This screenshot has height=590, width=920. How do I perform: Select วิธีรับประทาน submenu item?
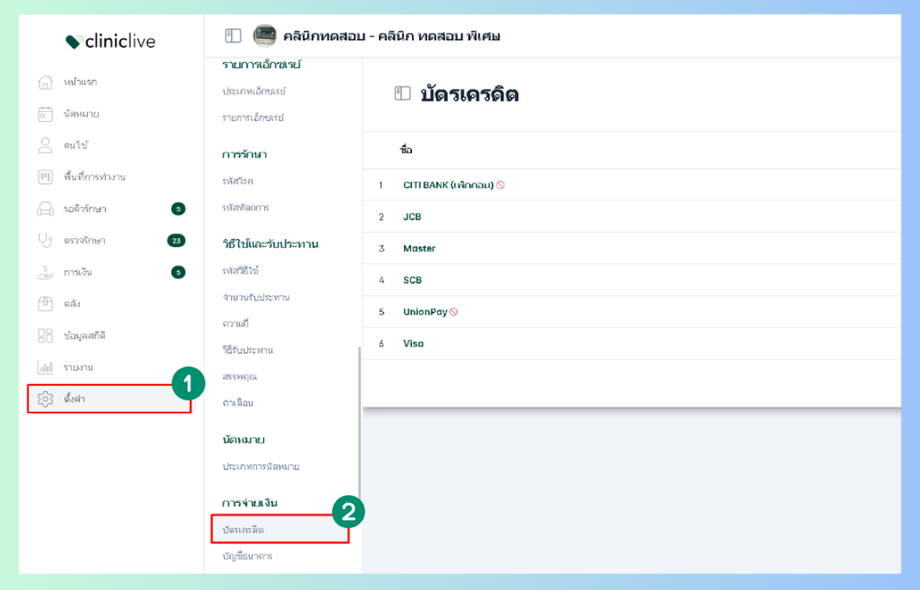click(248, 350)
